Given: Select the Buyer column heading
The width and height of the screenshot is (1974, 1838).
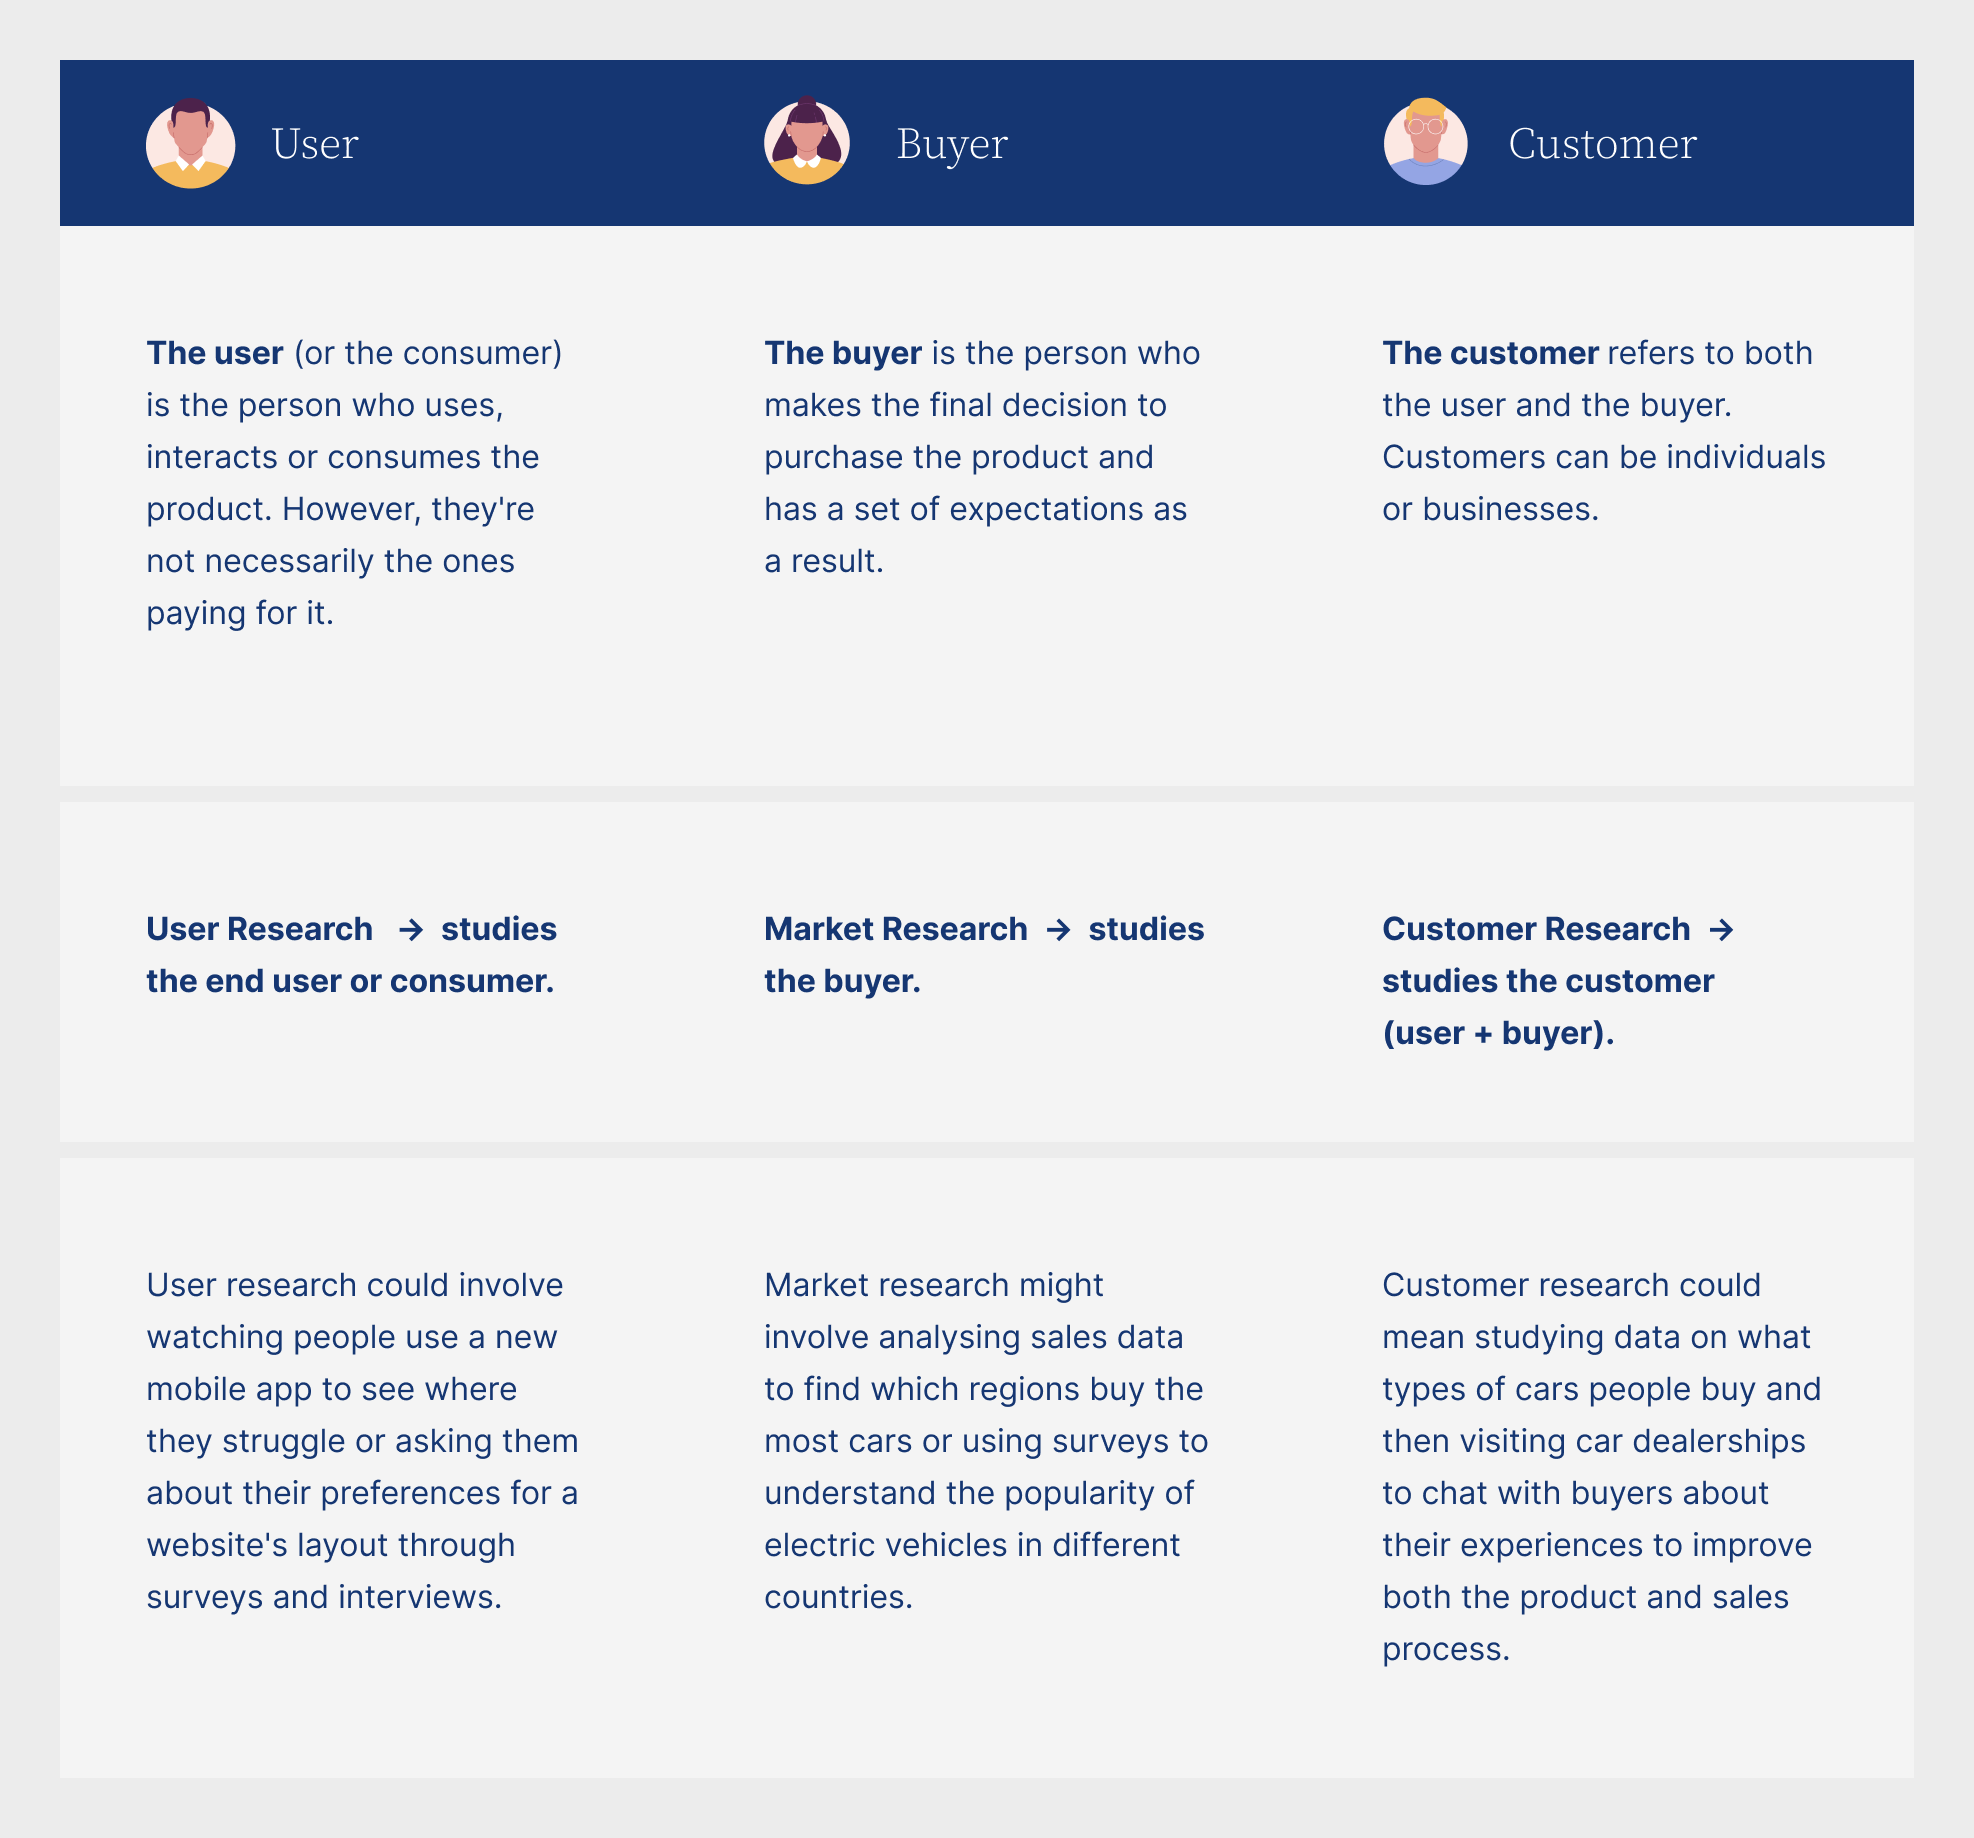Looking at the screenshot, I should (951, 144).
